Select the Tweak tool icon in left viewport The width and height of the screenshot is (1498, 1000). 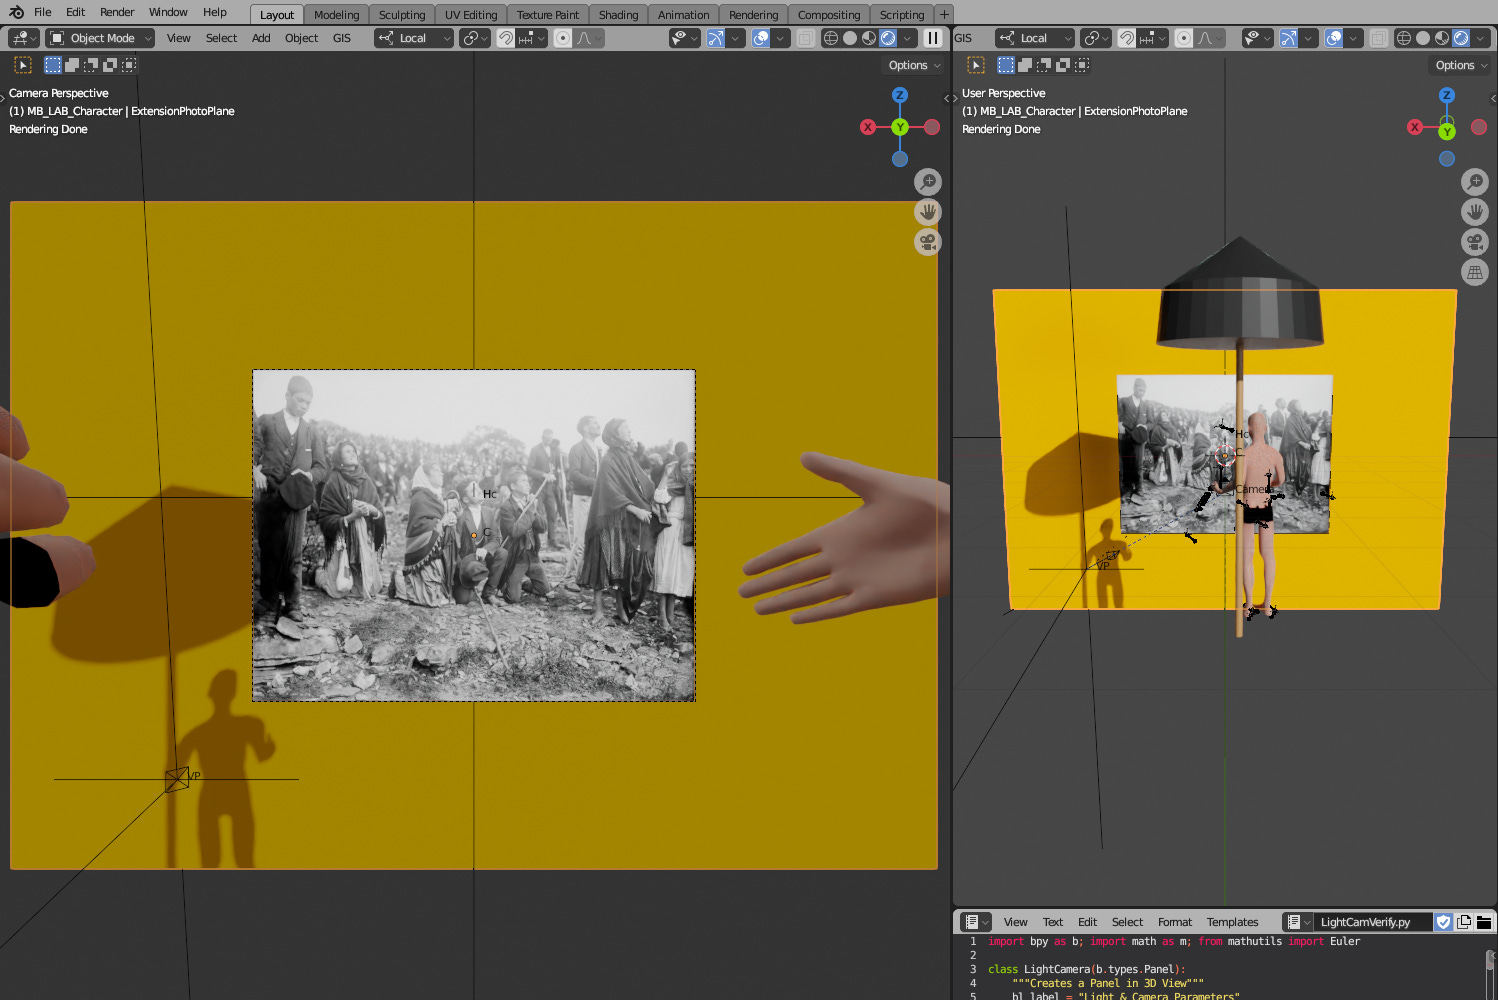click(23, 65)
